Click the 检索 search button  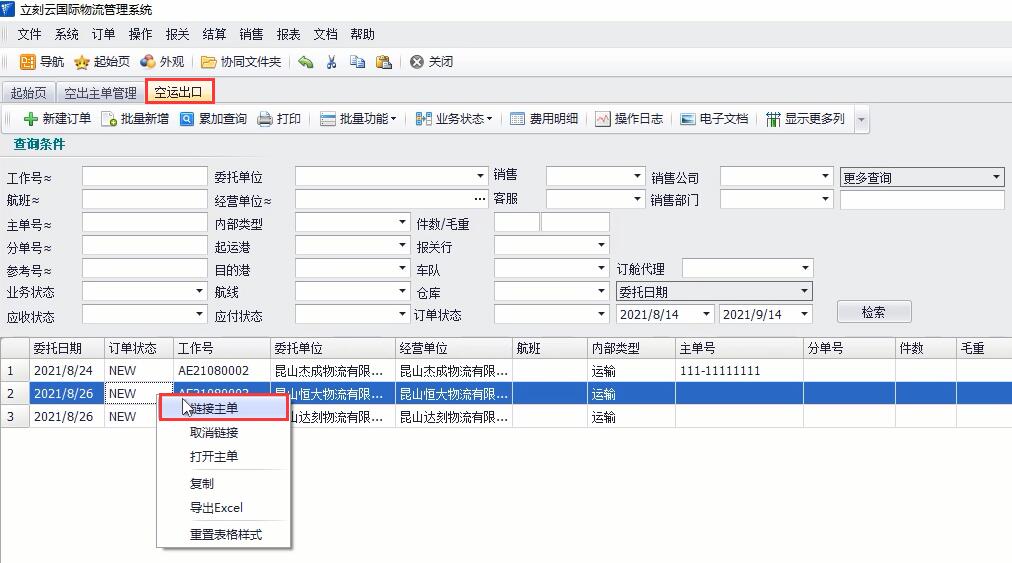(x=873, y=312)
